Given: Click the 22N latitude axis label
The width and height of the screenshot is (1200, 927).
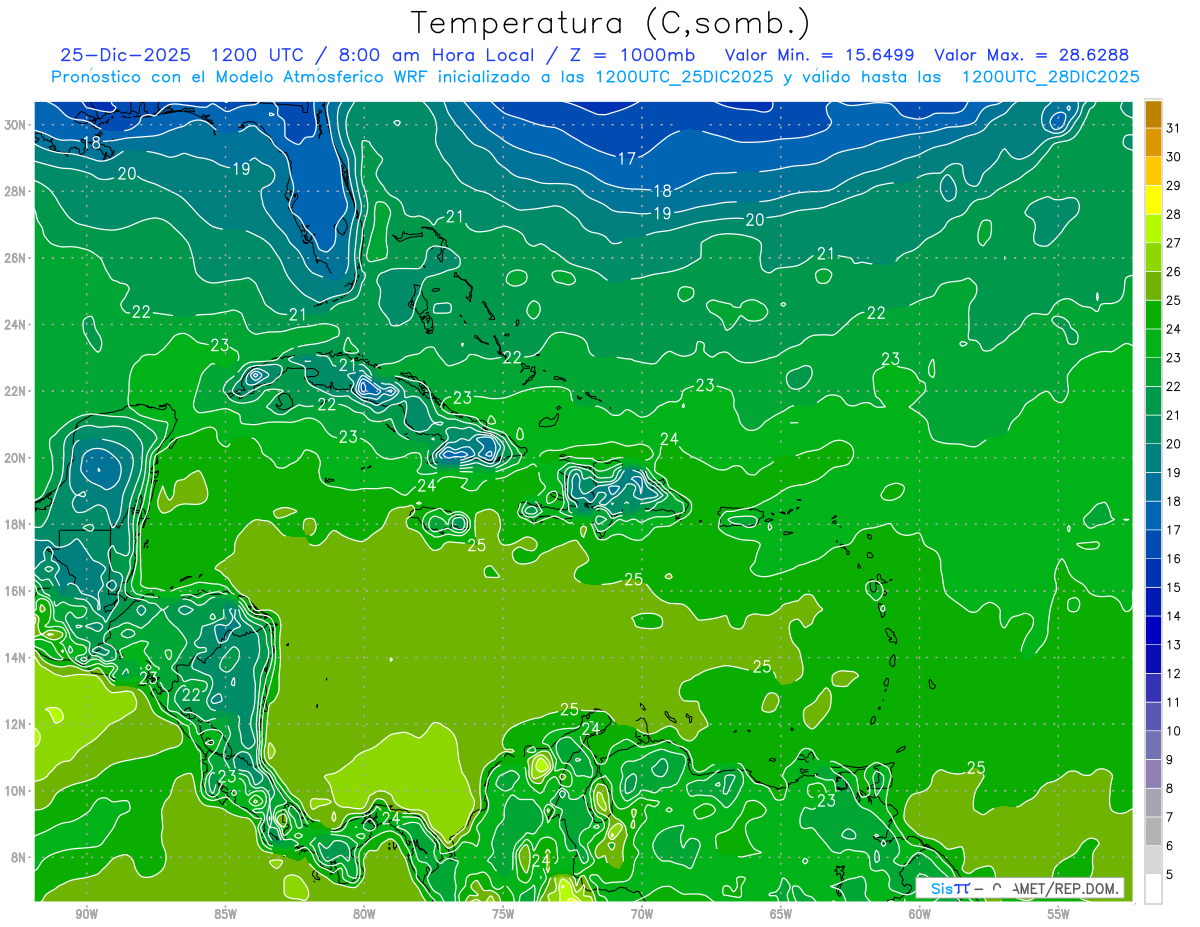Looking at the screenshot, I should (x=17, y=391).
